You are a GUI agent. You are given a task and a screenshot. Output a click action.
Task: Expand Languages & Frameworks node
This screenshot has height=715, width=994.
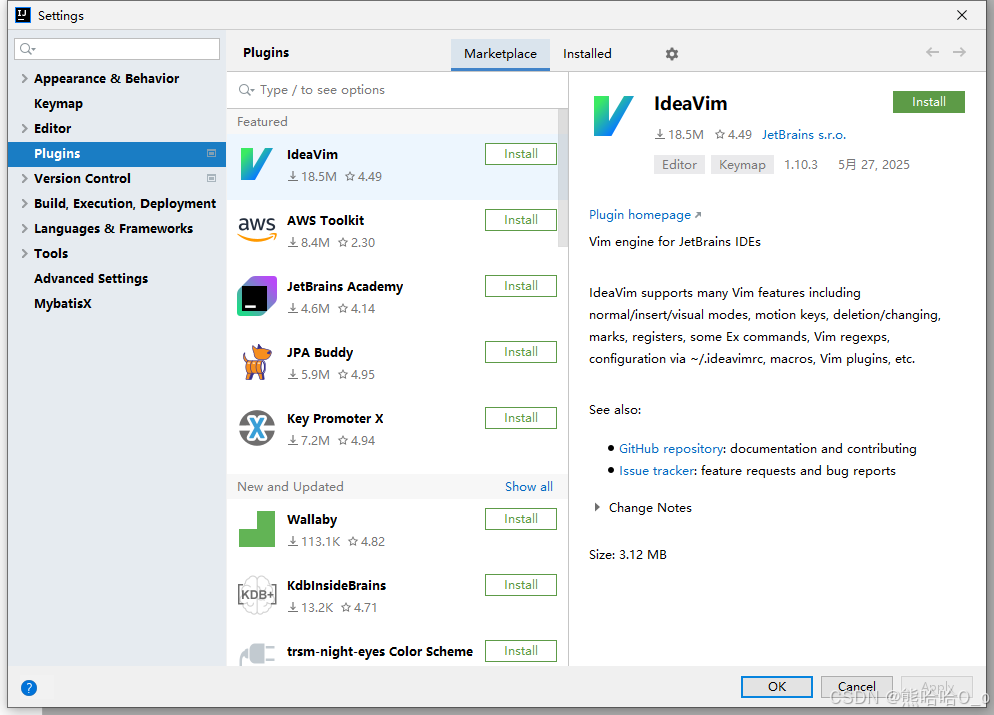[24, 229]
